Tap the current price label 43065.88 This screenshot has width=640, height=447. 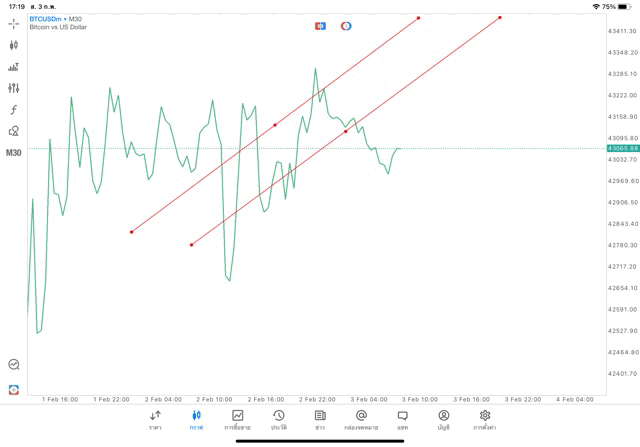(622, 148)
